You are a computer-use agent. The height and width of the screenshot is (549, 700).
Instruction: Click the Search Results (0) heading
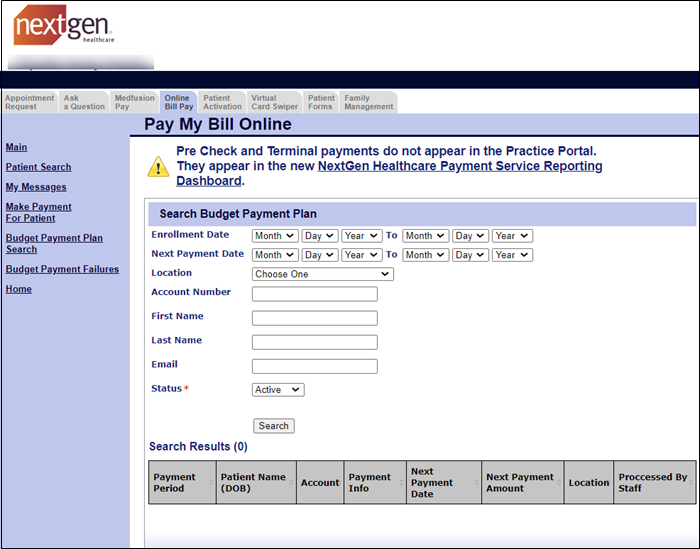(198, 447)
